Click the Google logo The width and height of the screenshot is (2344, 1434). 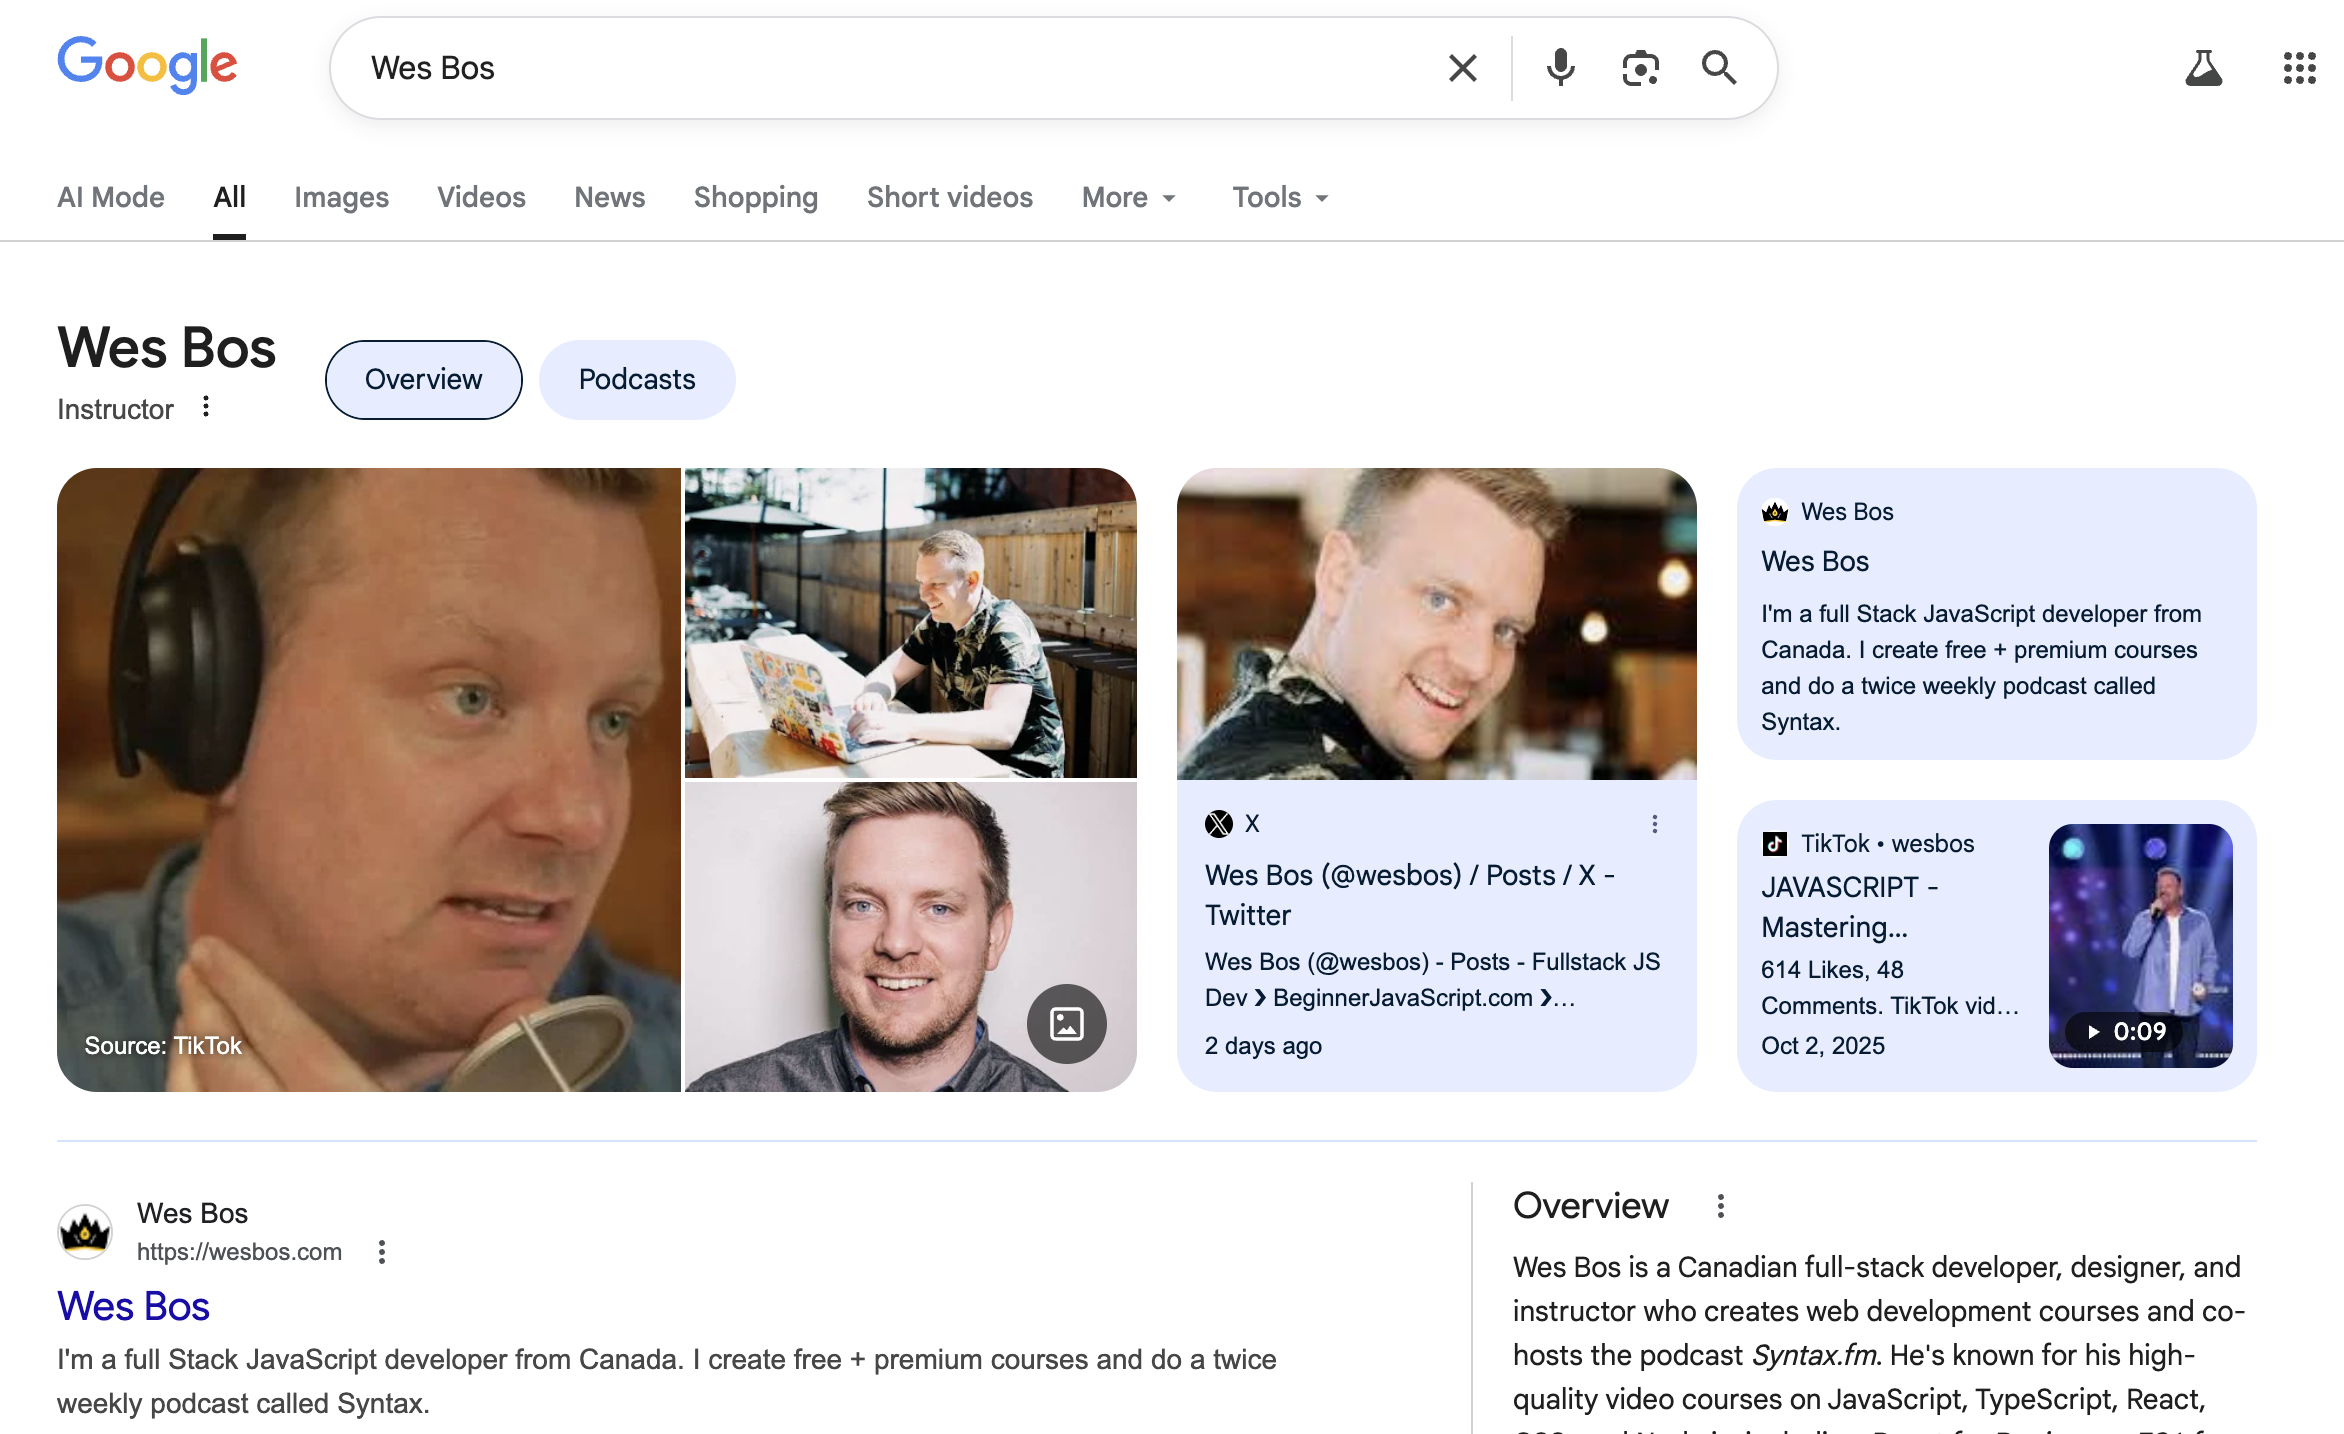(x=147, y=66)
